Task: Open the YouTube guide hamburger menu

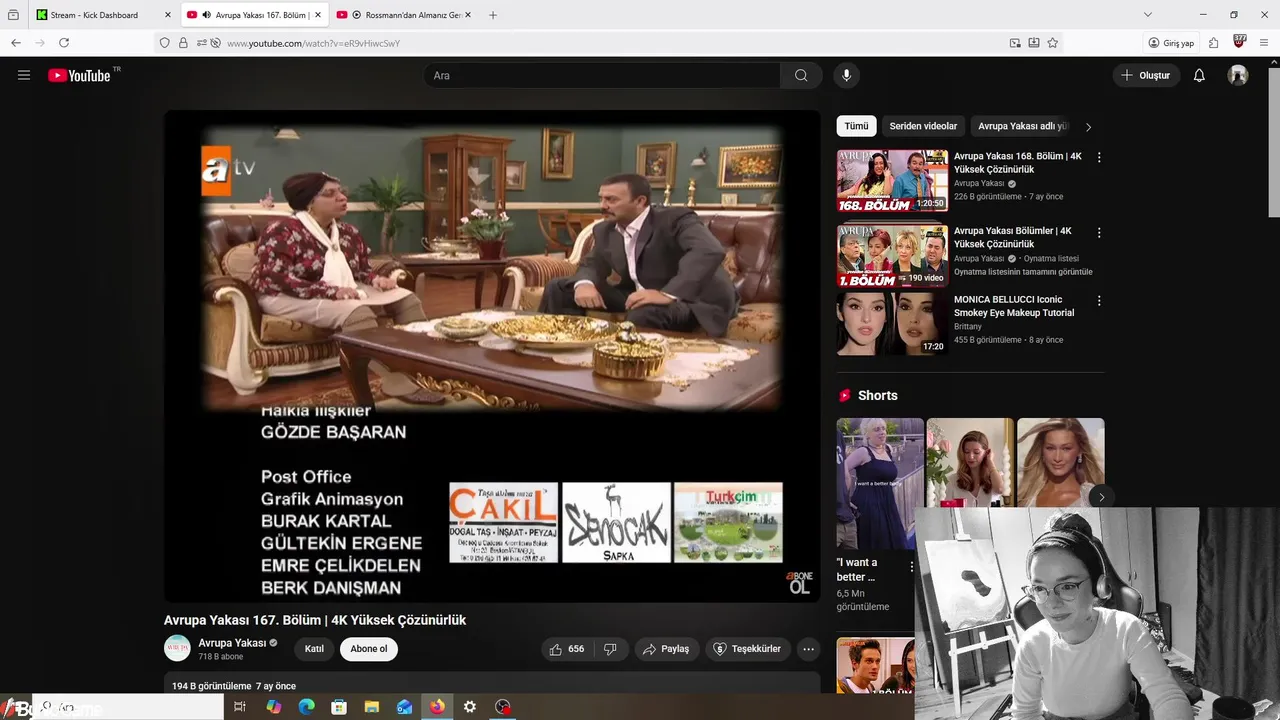Action: (x=24, y=75)
